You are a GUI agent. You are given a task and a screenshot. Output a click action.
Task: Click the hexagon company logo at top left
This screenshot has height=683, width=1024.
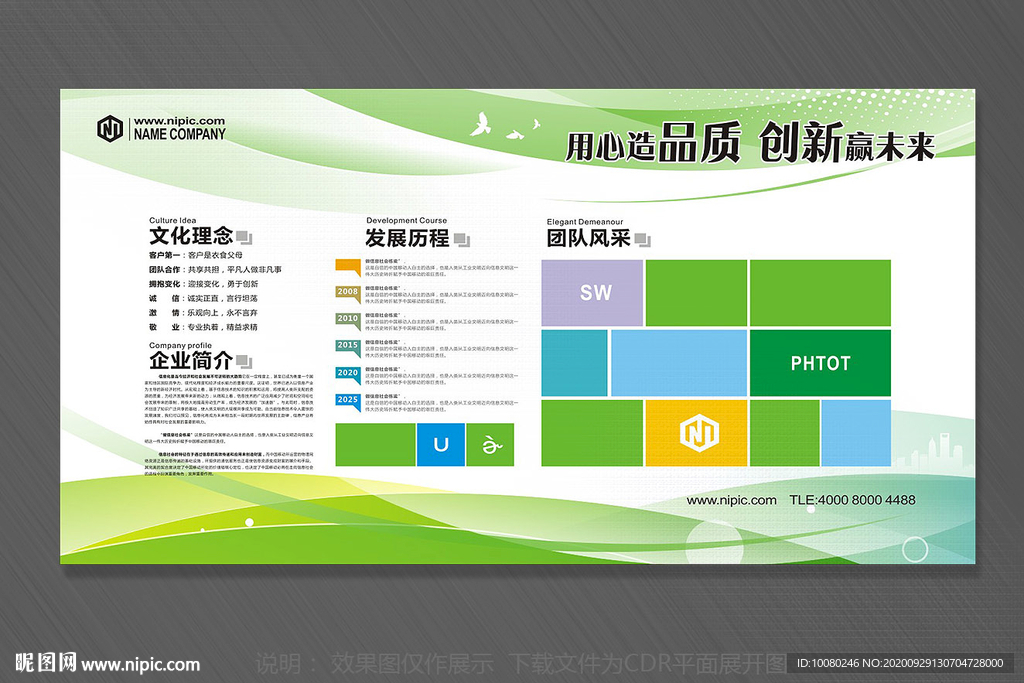click(110, 128)
